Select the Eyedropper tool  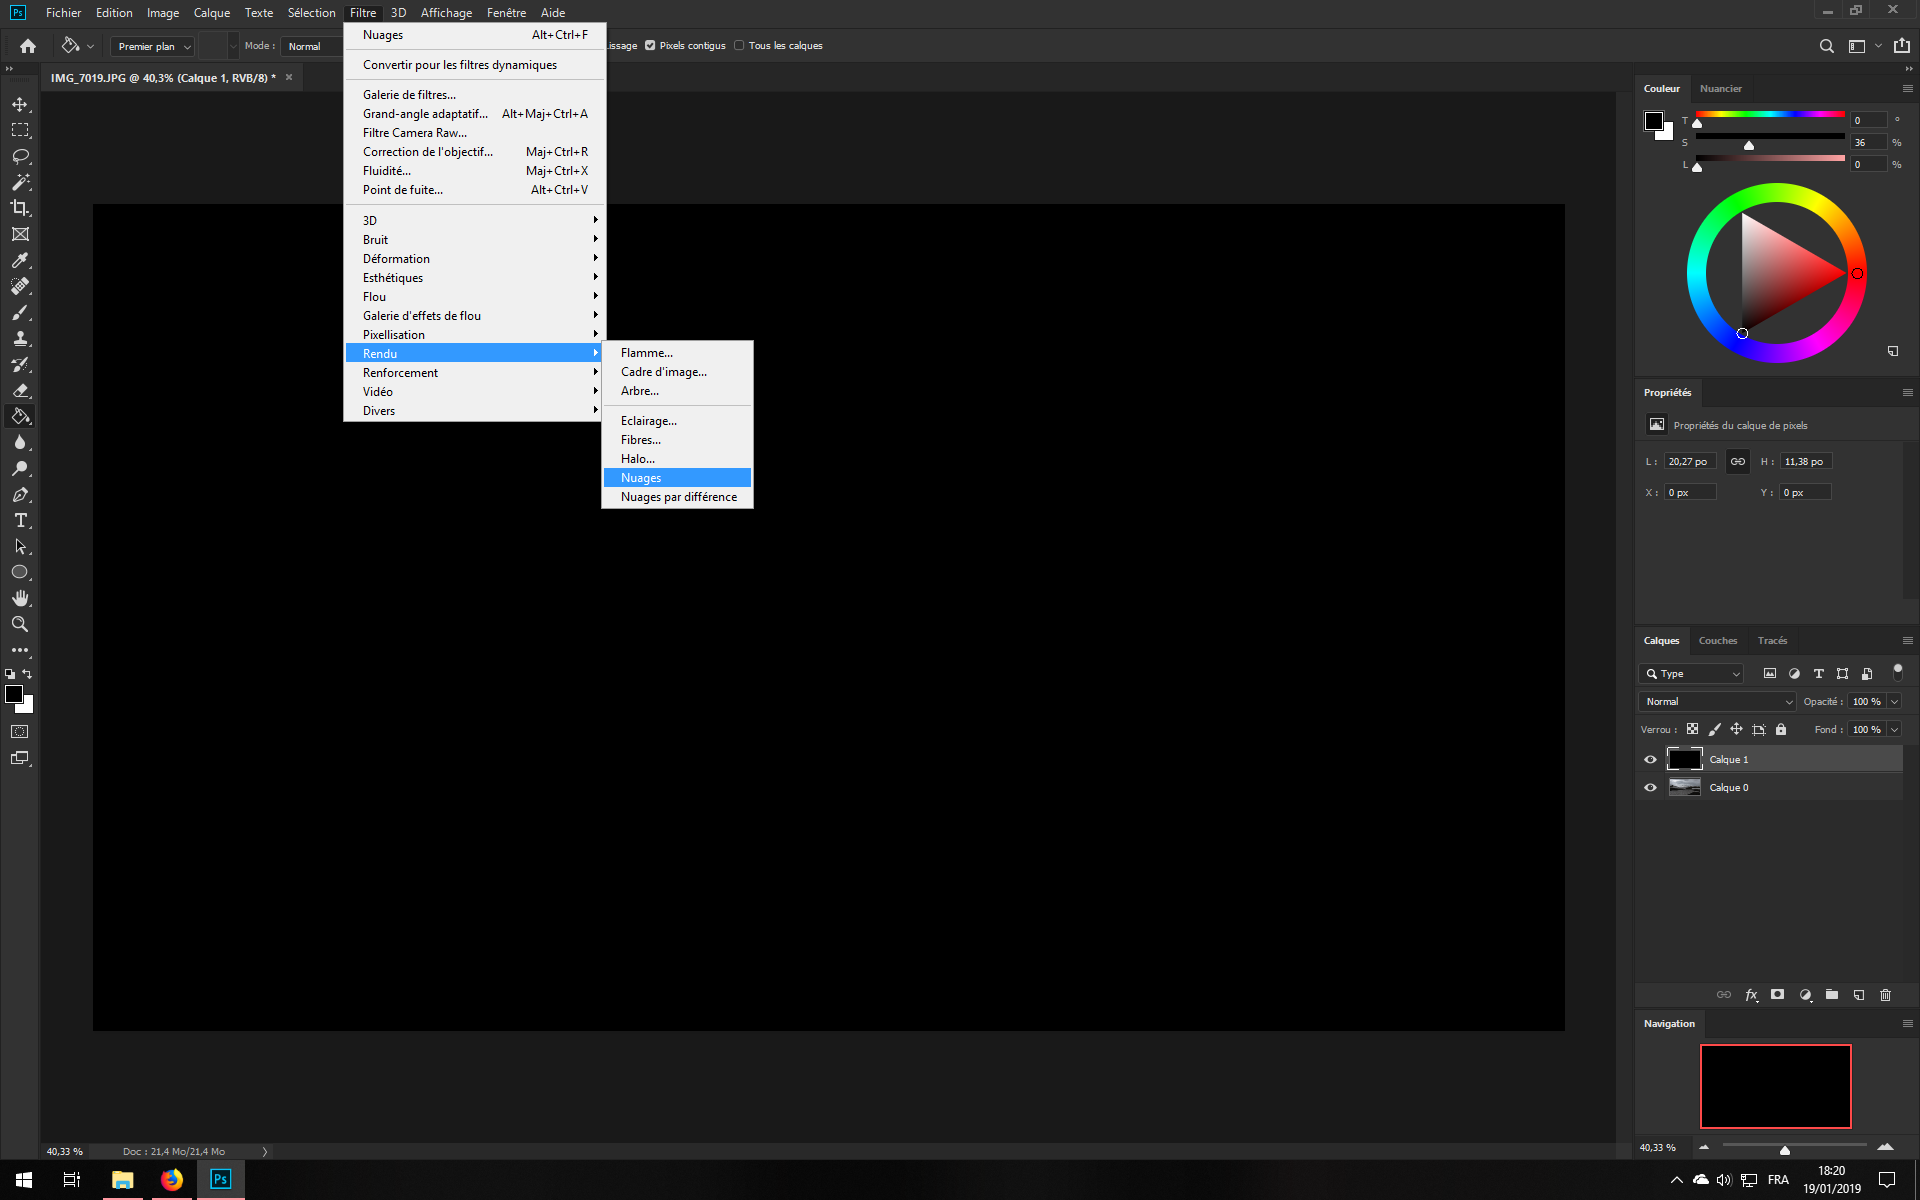[20, 260]
